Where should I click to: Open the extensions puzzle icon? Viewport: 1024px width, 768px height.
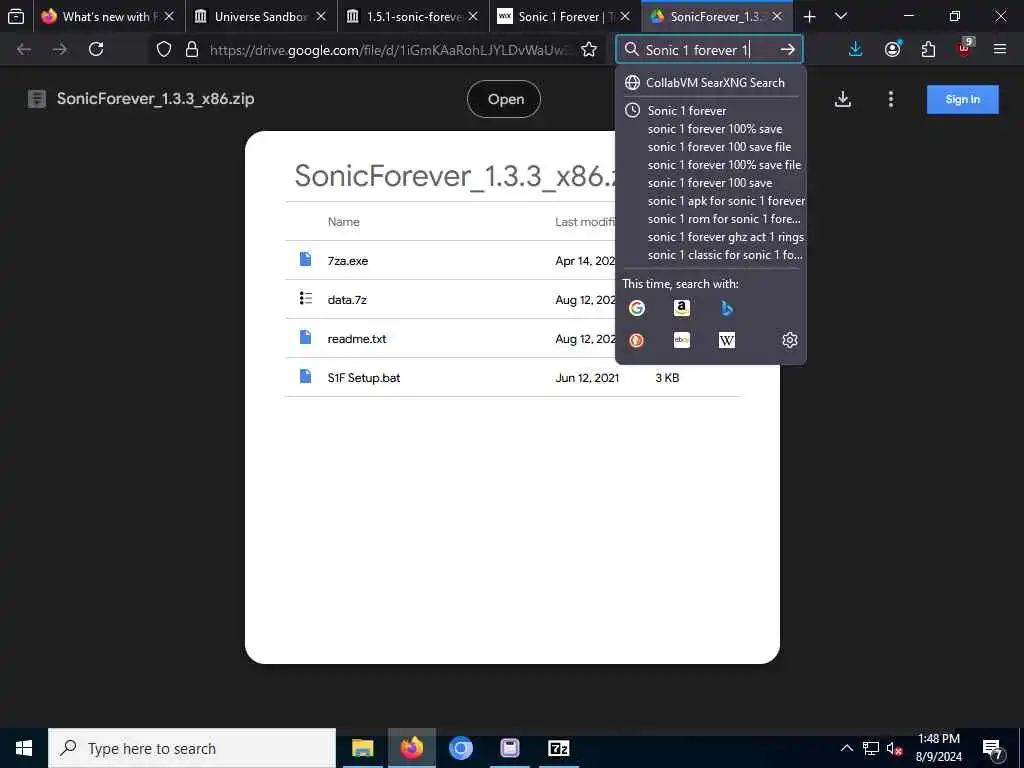pyautogui.click(x=928, y=49)
